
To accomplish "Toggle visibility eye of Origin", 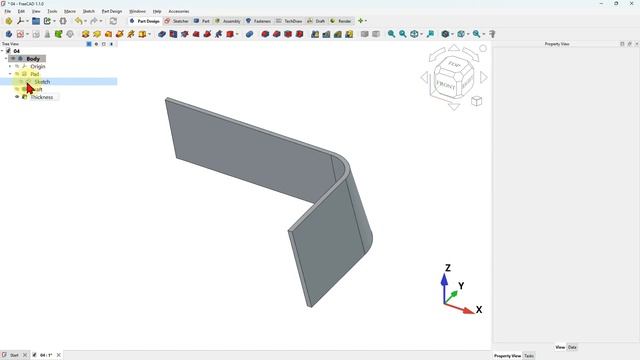I will click(x=17, y=66).
